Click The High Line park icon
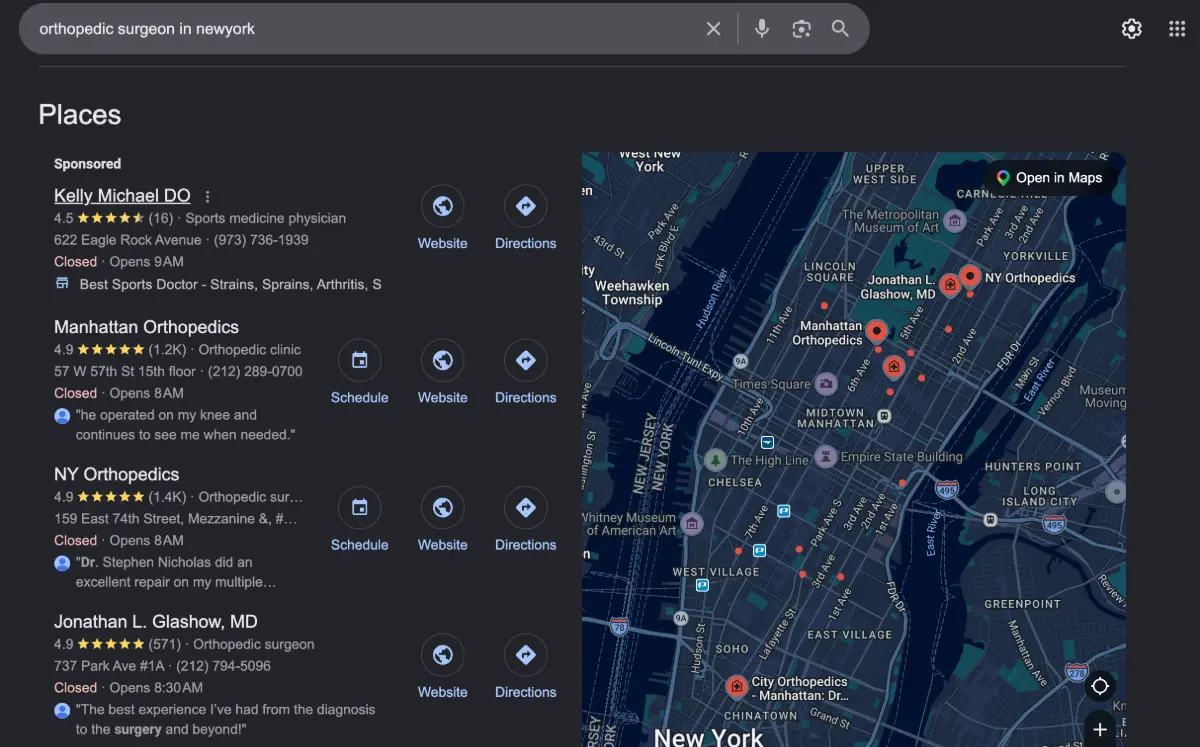This screenshot has height=747, width=1200. pos(715,460)
